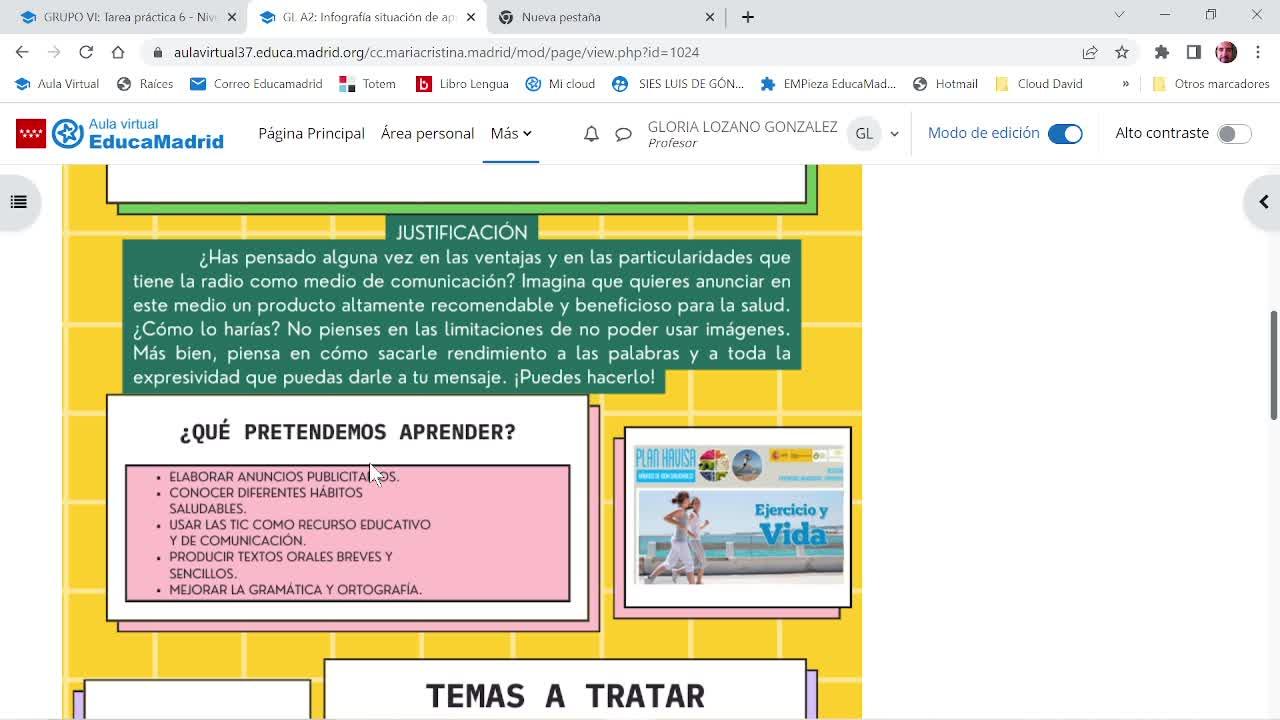This screenshot has height=720, width=1280.
Task: Click the ELABORAR ANUNCIOS bullet
Action: coord(284,477)
